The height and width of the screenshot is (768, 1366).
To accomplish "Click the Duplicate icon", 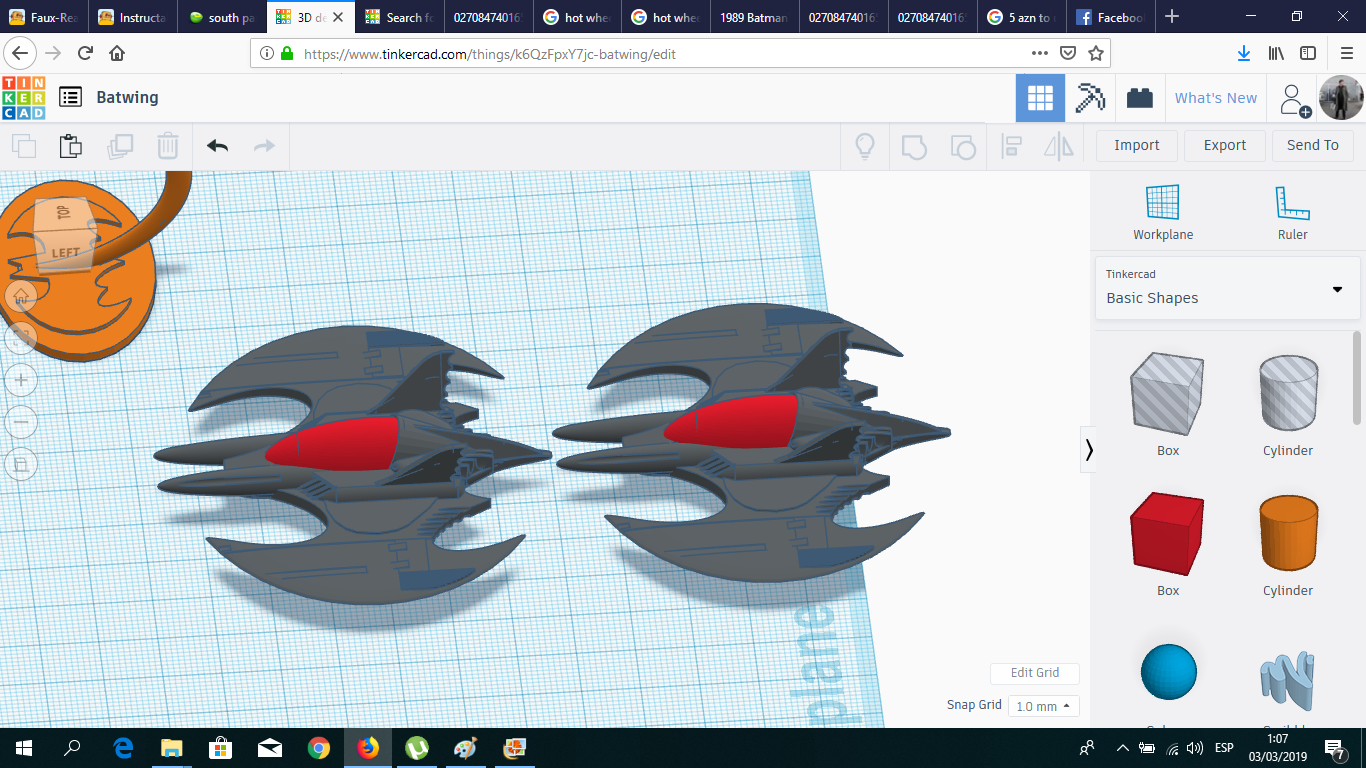I will tap(120, 146).
